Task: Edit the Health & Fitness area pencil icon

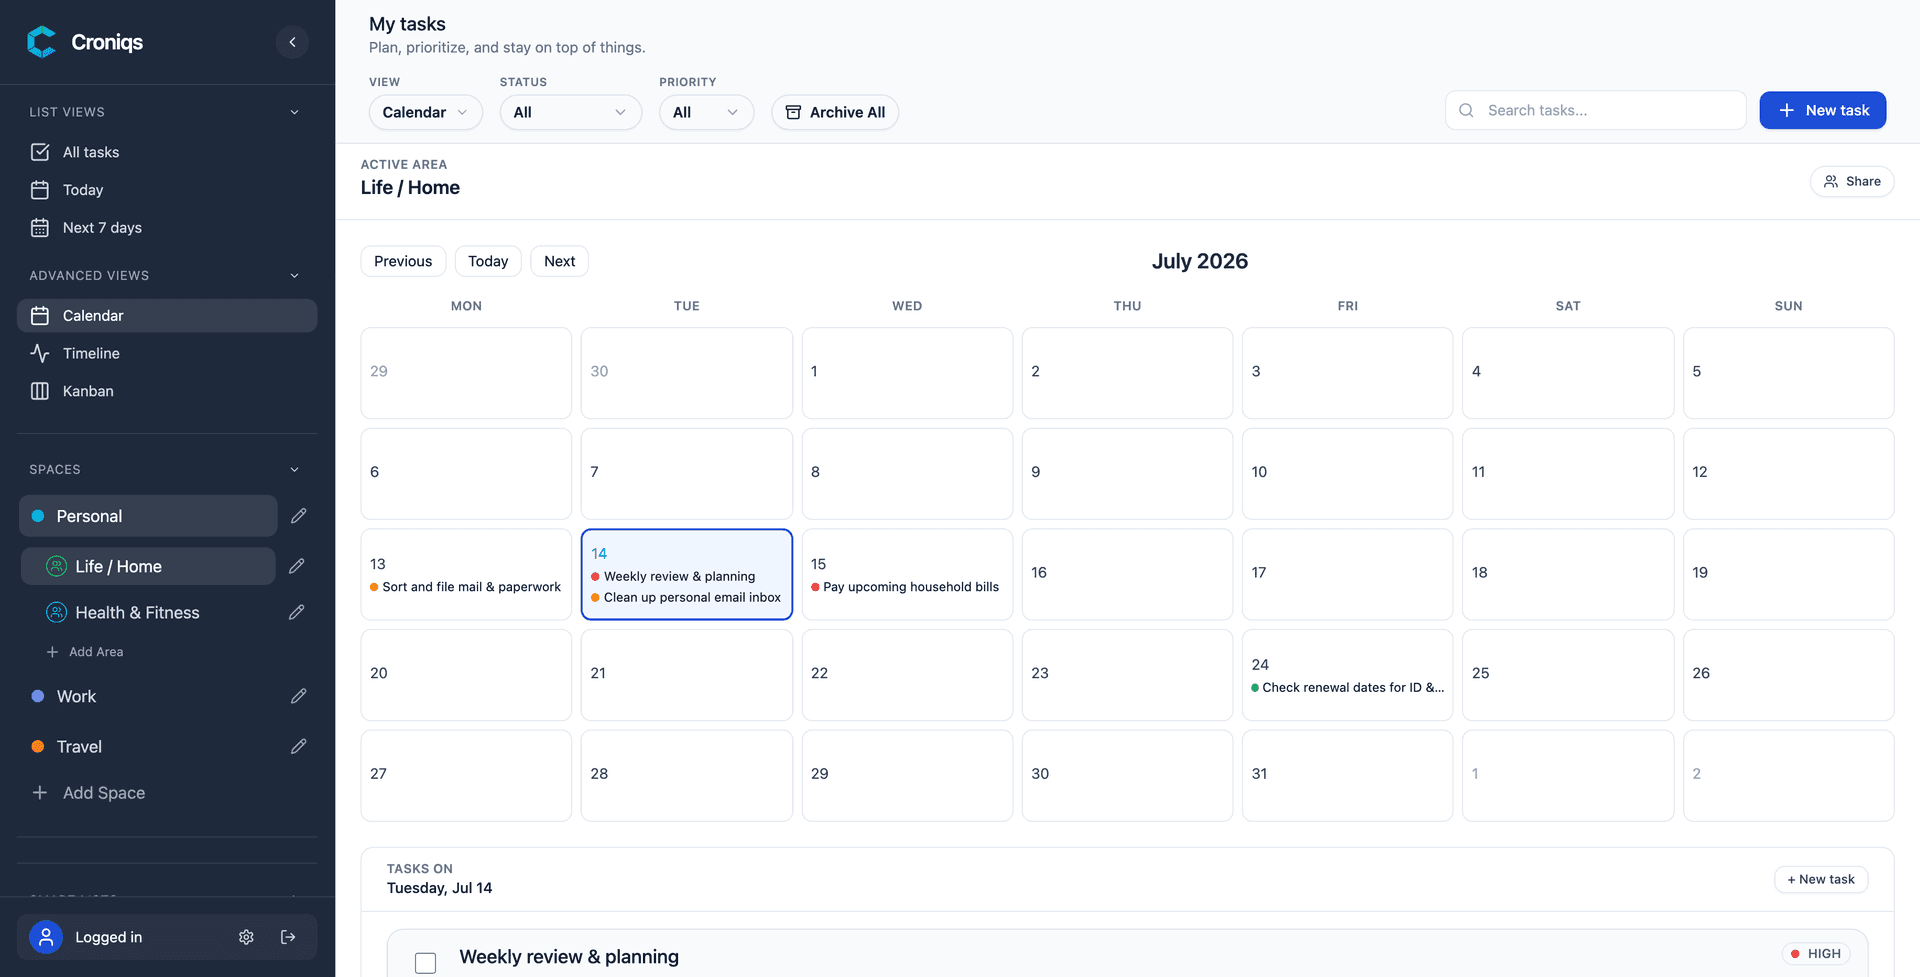Action: click(x=296, y=612)
